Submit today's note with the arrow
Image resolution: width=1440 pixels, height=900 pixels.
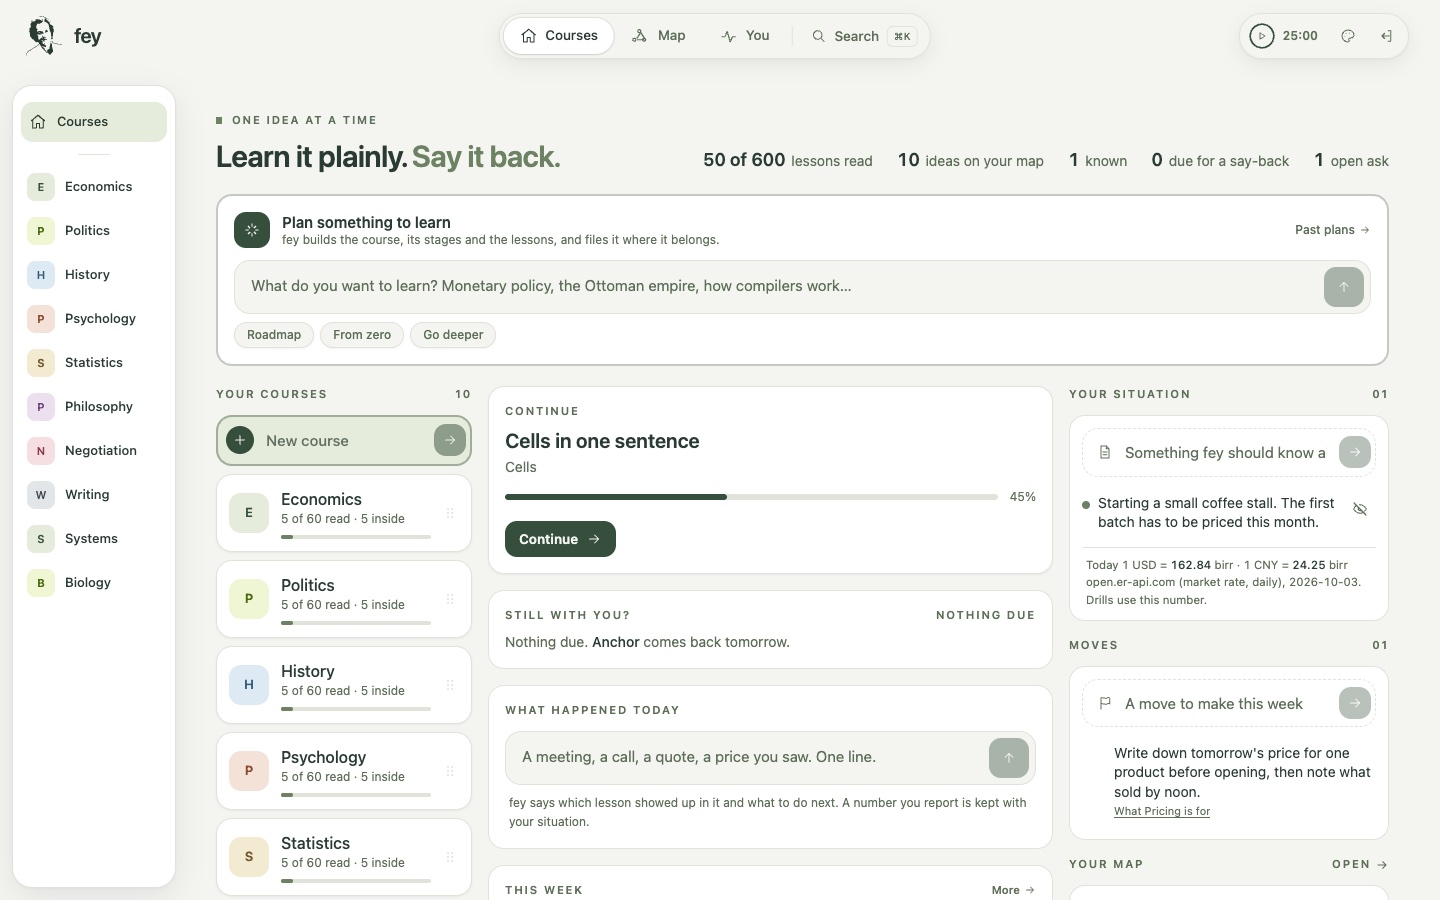click(1009, 758)
